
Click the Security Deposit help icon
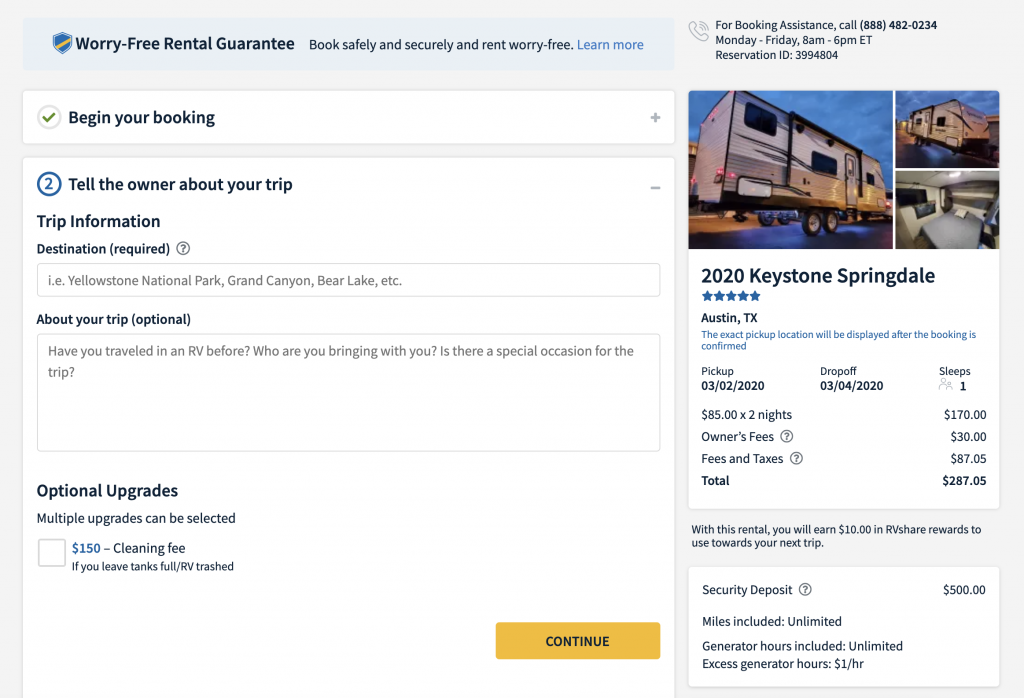(805, 590)
